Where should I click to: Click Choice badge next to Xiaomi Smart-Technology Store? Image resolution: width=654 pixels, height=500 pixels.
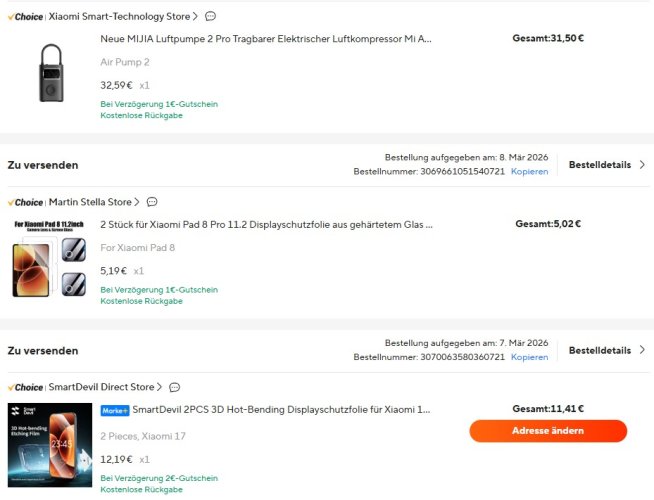[x=26, y=16]
